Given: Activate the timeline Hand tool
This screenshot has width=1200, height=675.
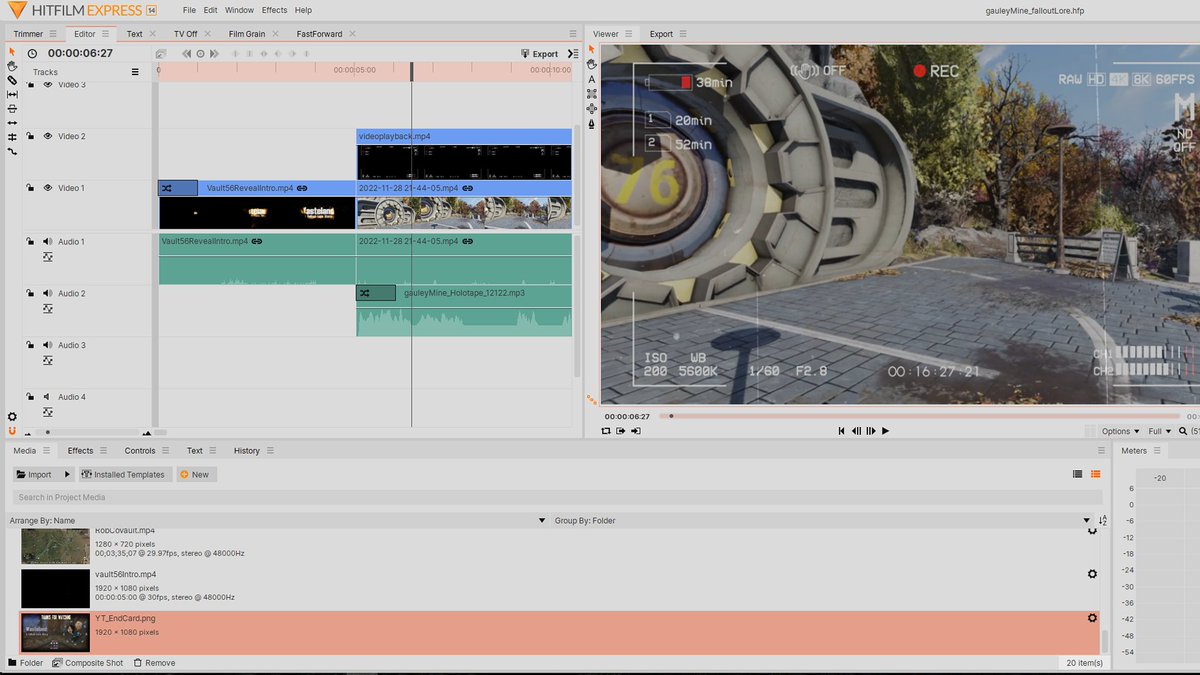Looking at the screenshot, I should pyautogui.click(x=12, y=66).
